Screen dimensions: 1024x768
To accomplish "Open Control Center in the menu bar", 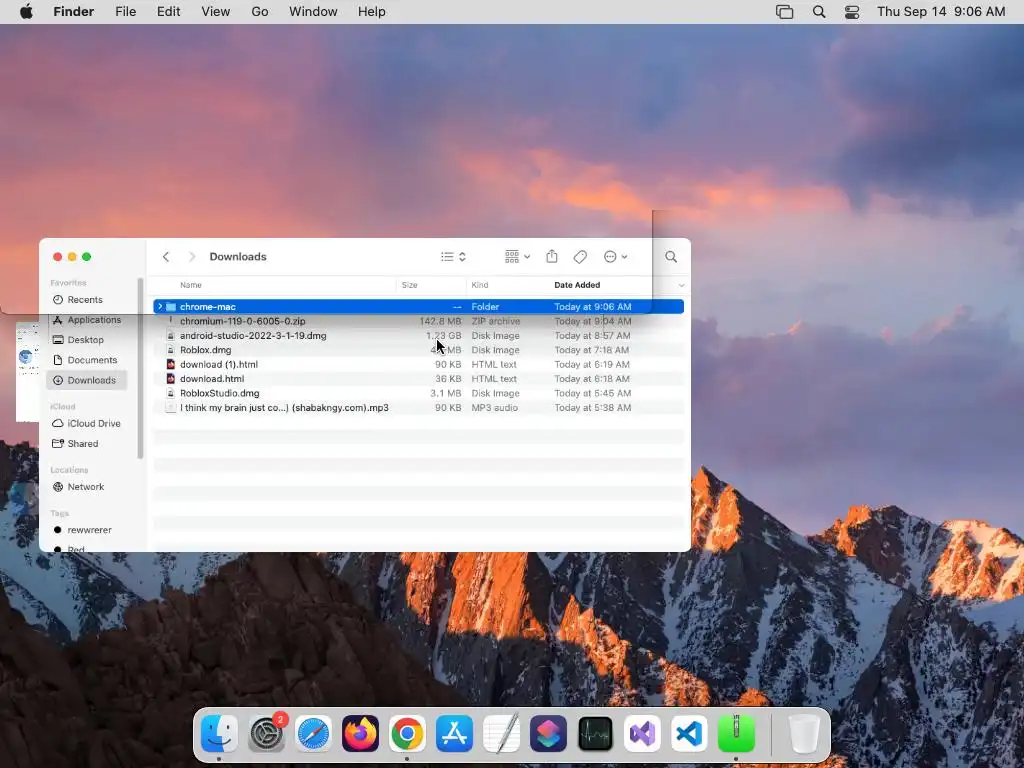I will (x=852, y=12).
